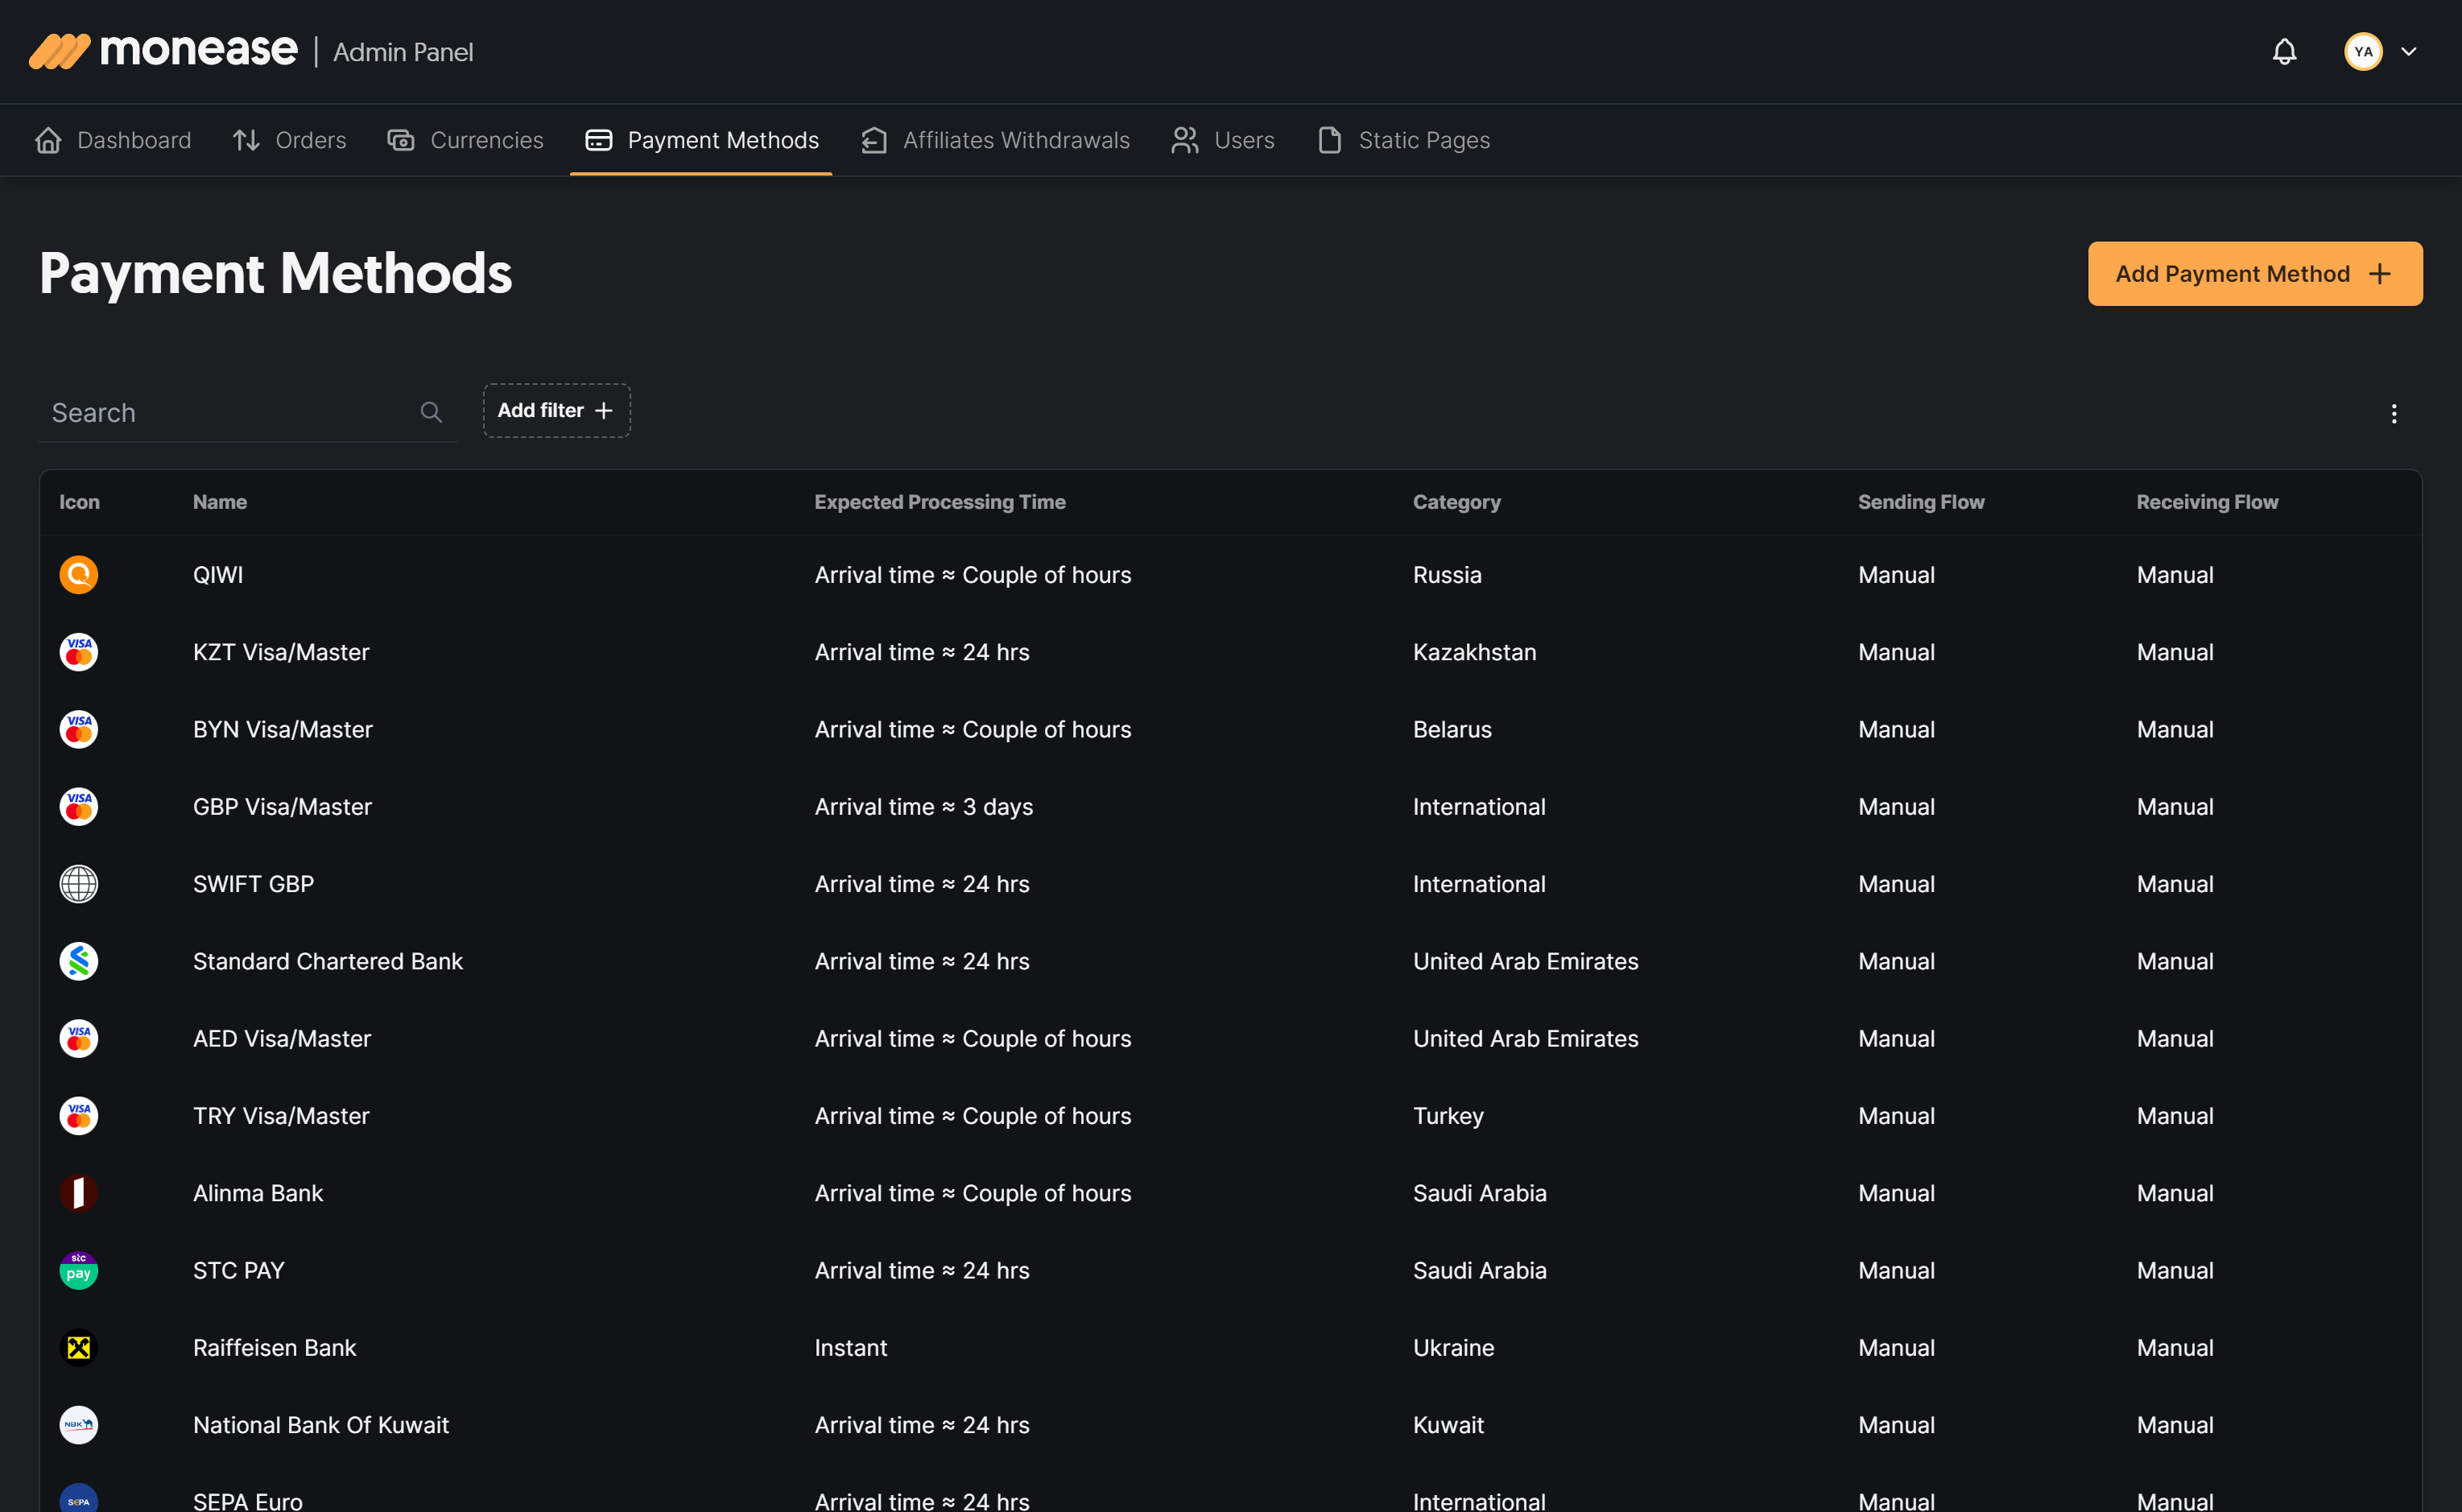The width and height of the screenshot is (2462, 1512).
Task: Click the STC PAY icon
Action: (x=78, y=1270)
